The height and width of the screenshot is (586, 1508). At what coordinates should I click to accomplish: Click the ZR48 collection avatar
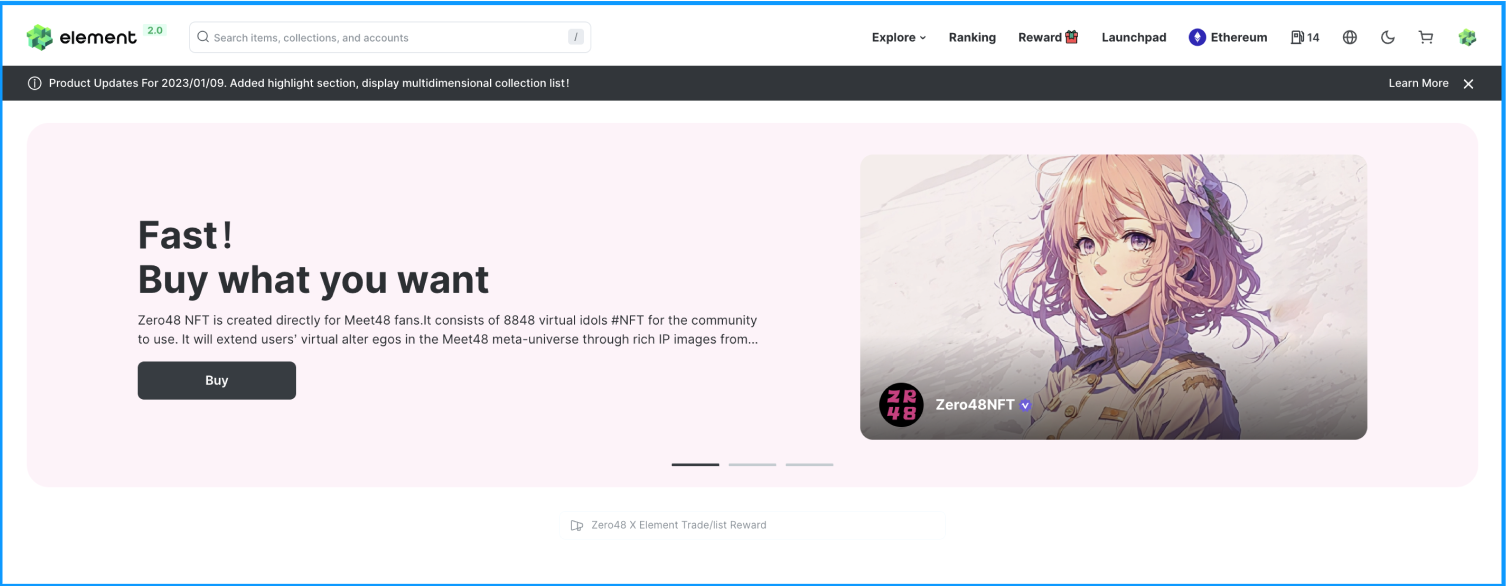(901, 405)
